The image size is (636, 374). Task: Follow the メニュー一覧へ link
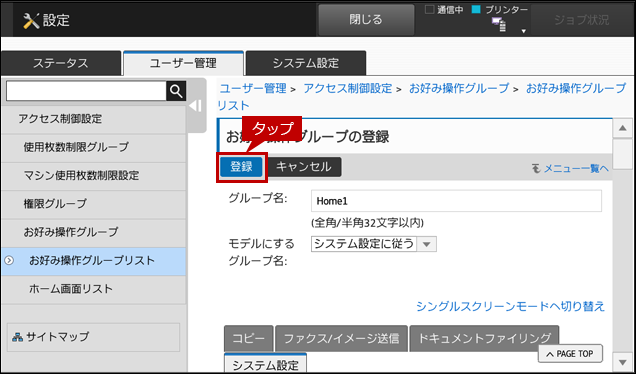571,168
